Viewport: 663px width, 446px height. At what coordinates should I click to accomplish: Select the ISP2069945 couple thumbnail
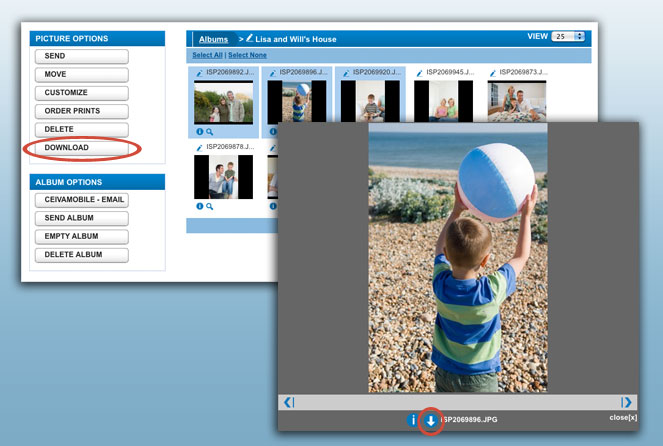point(444,101)
